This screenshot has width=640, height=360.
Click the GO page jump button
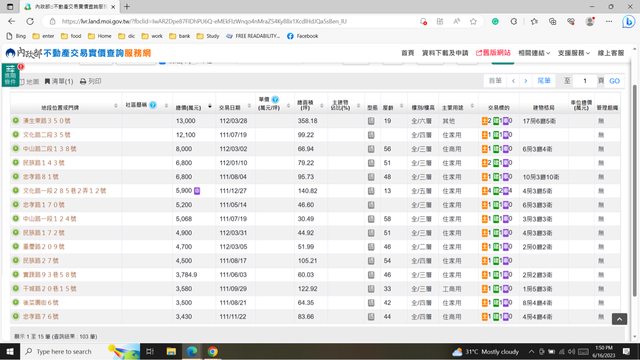614,81
